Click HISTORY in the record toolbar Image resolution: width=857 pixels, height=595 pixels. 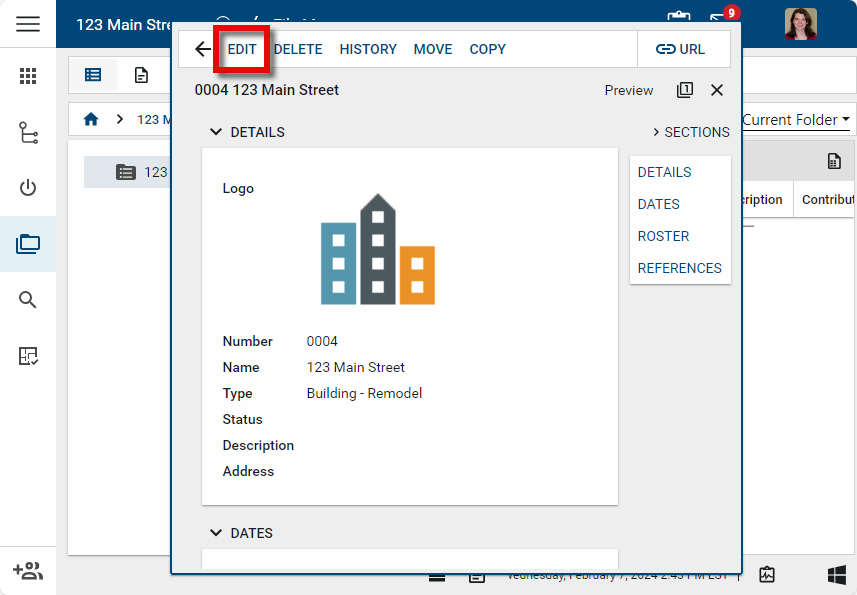[x=368, y=49]
